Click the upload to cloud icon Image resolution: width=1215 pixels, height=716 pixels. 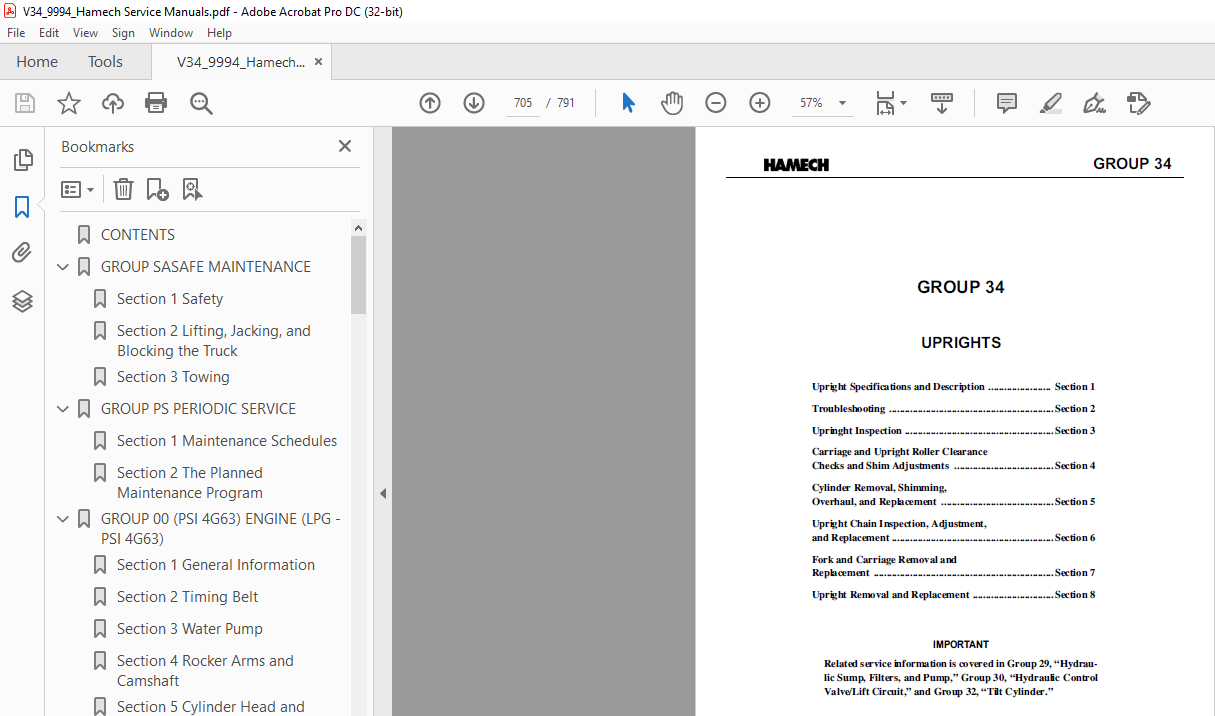pos(113,103)
